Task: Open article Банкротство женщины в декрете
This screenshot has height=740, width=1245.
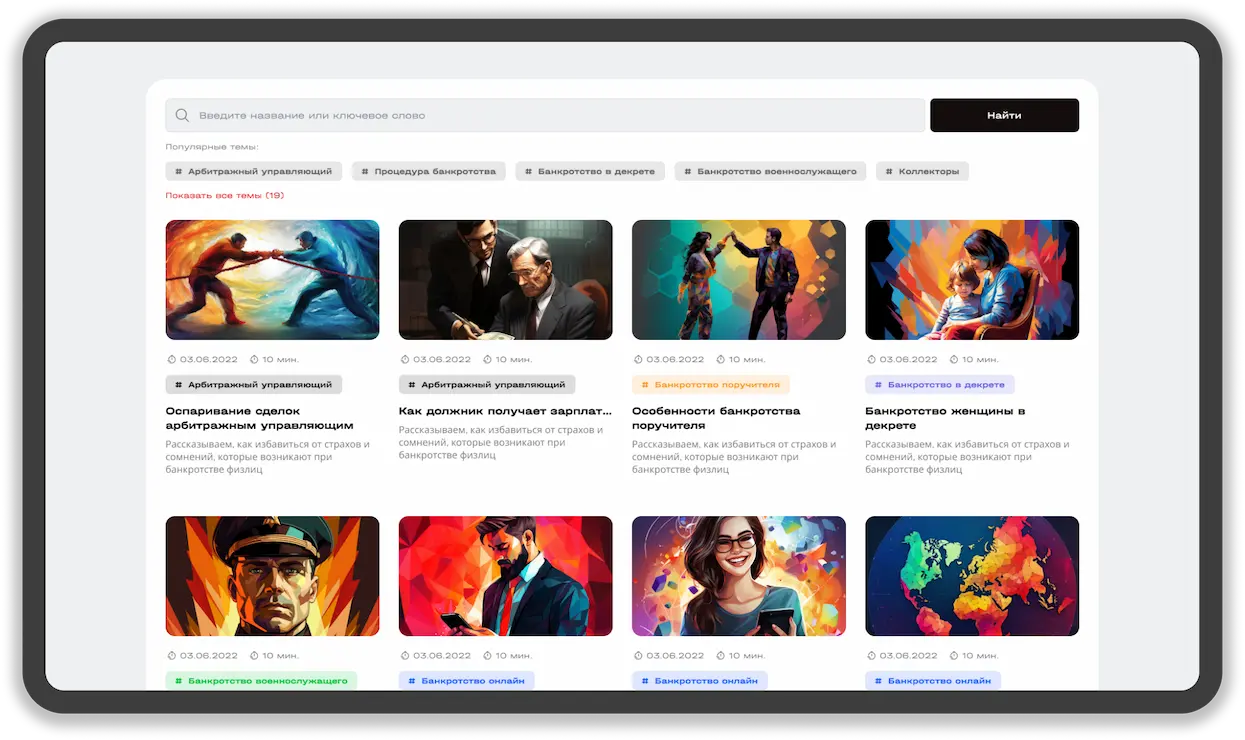Action: pyautogui.click(x=945, y=418)
